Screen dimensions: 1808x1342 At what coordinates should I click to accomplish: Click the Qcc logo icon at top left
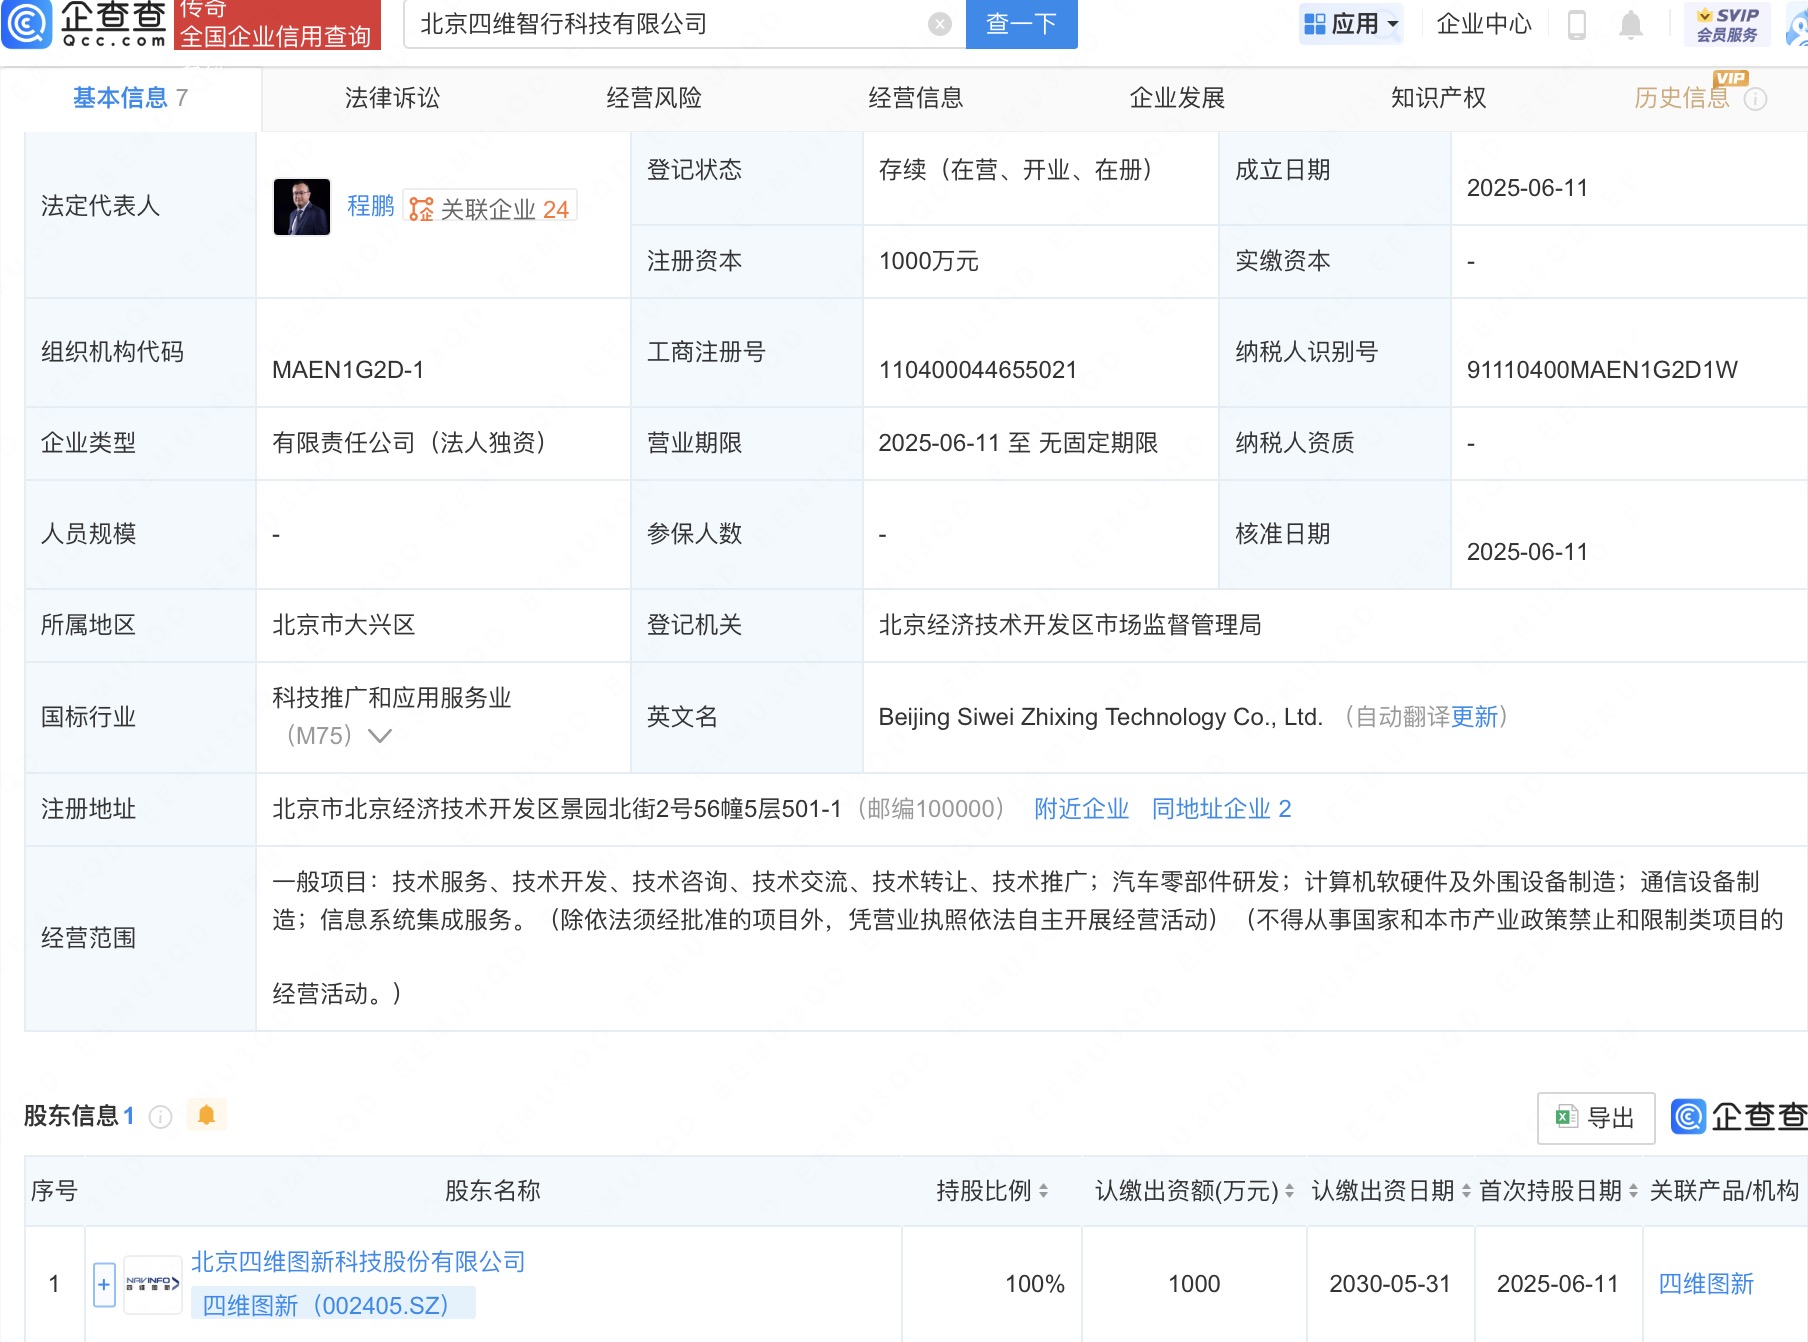click(x=27, y=24)
